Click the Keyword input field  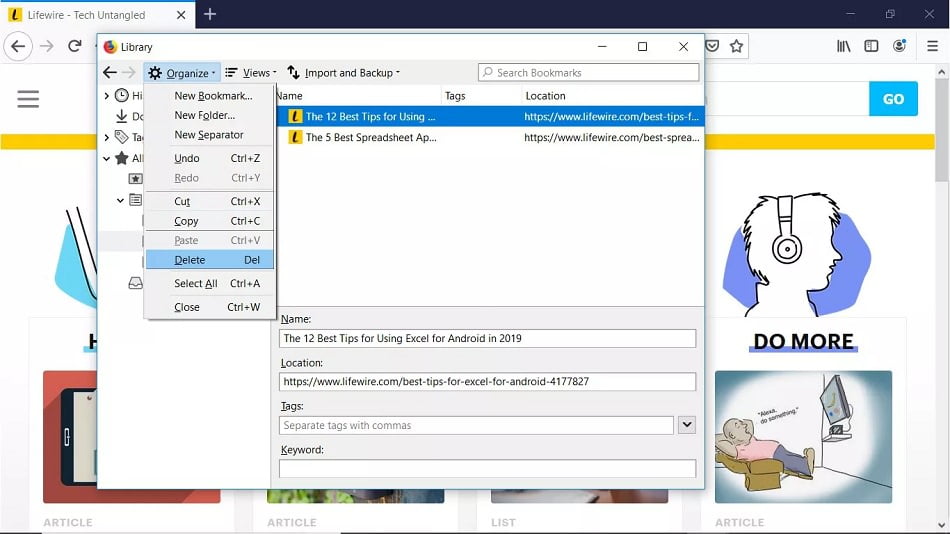point(487,469)
